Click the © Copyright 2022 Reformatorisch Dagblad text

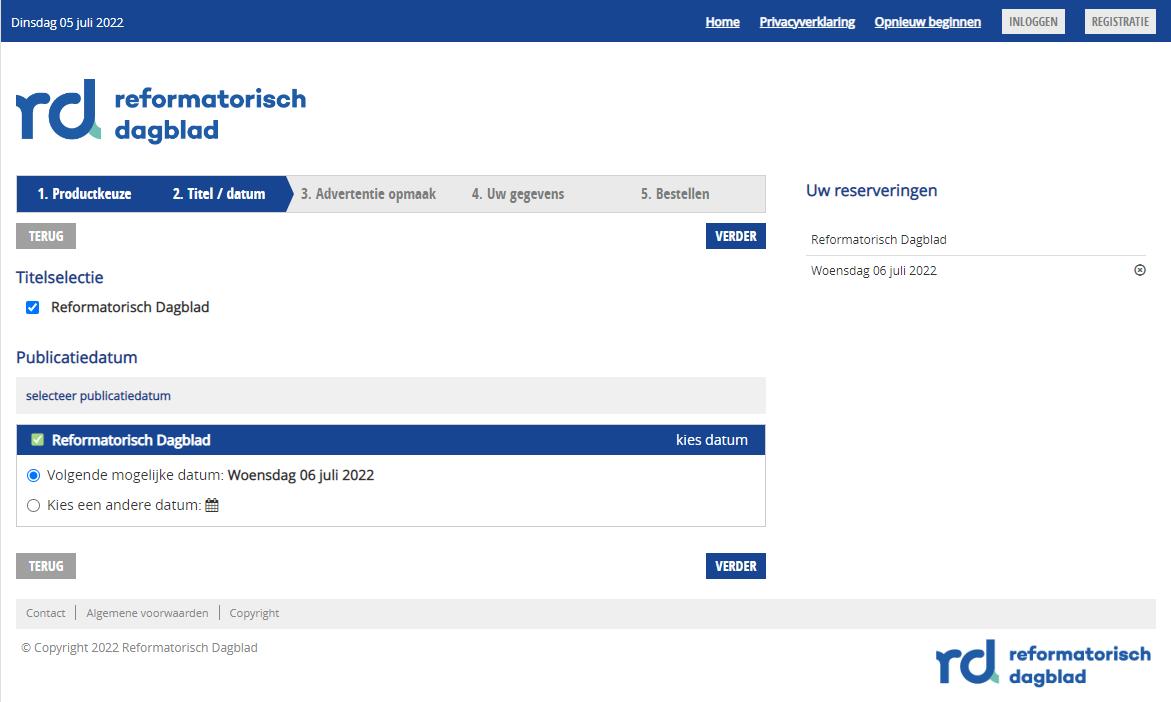click(139, 647)
